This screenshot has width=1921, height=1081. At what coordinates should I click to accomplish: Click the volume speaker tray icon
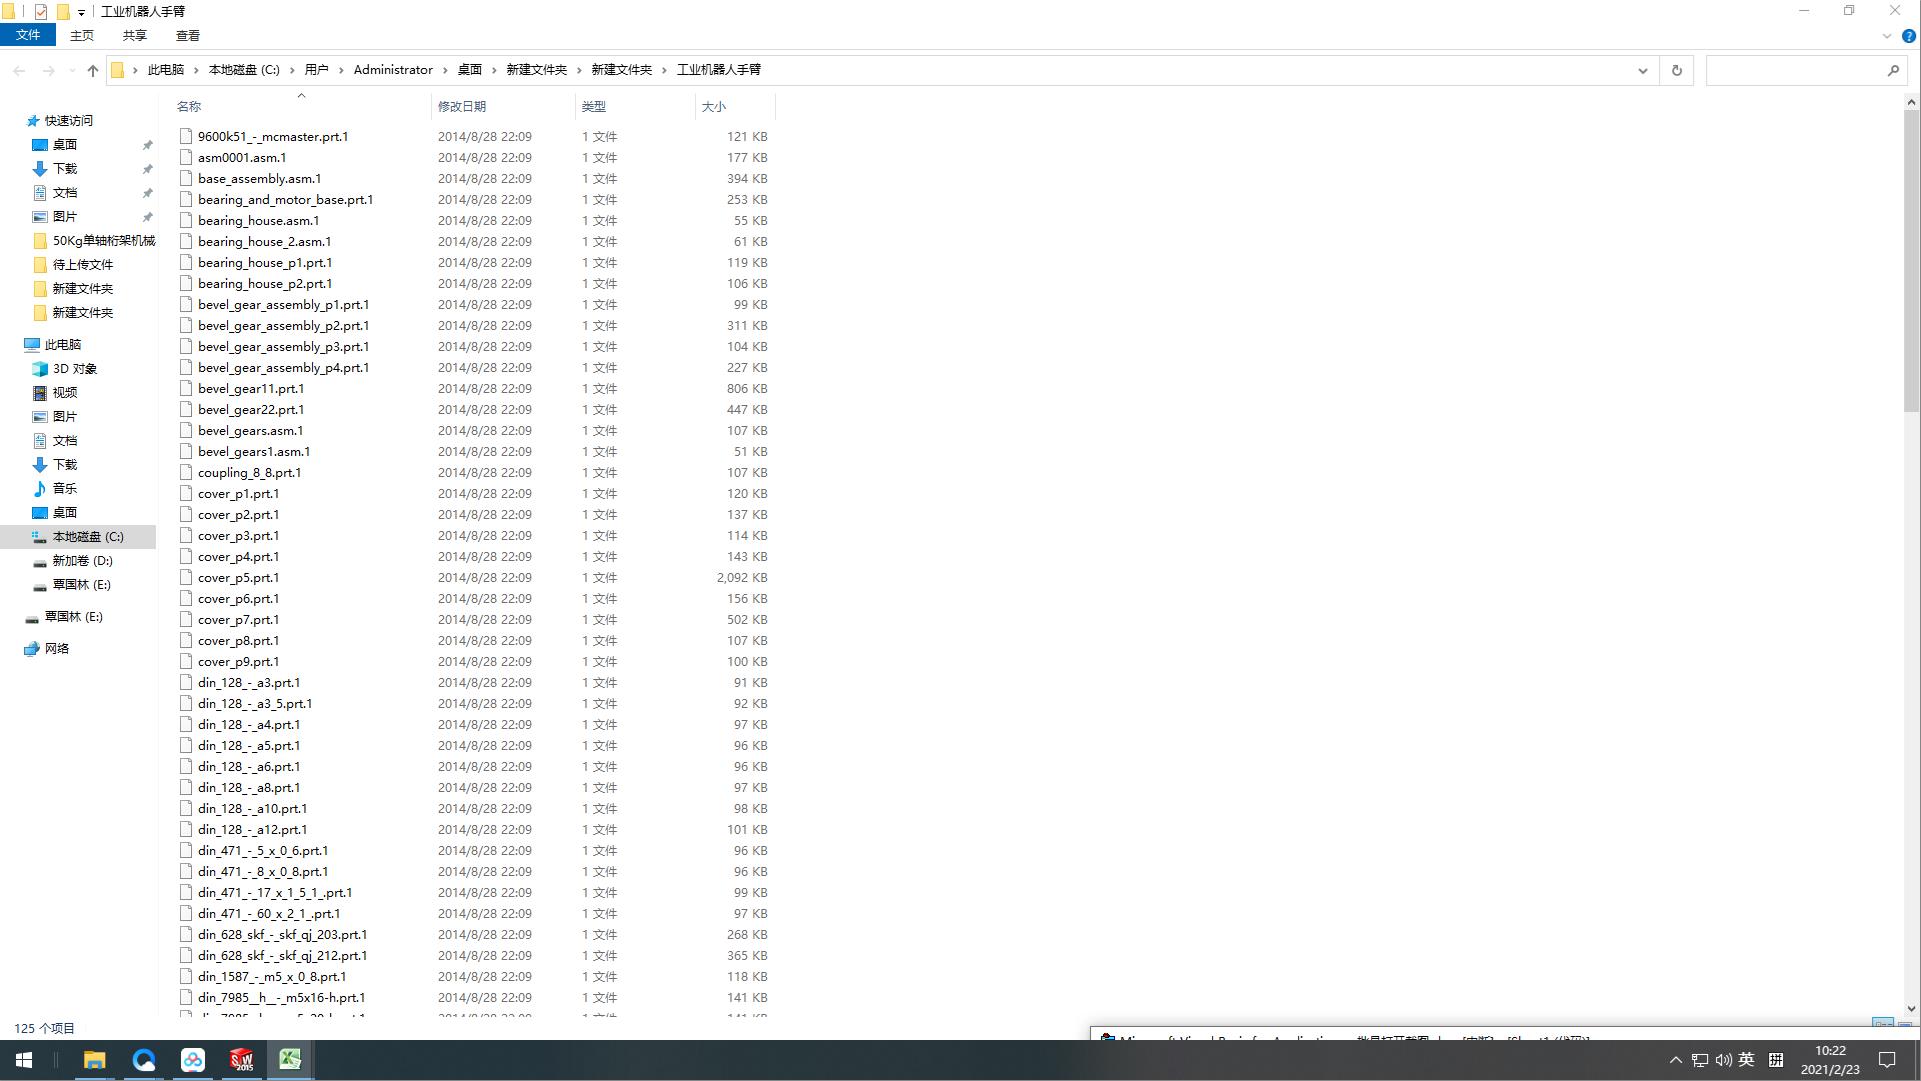point(1723,1060)
